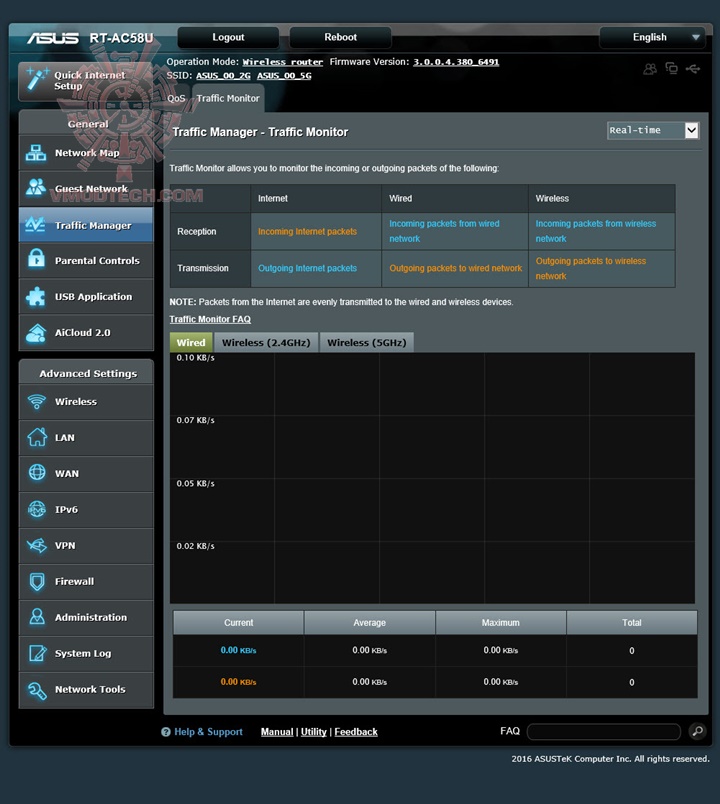Click the VPN arrows icon
Image resolution: width=720 pixels, height=804 pixels.
click(37, 545)
